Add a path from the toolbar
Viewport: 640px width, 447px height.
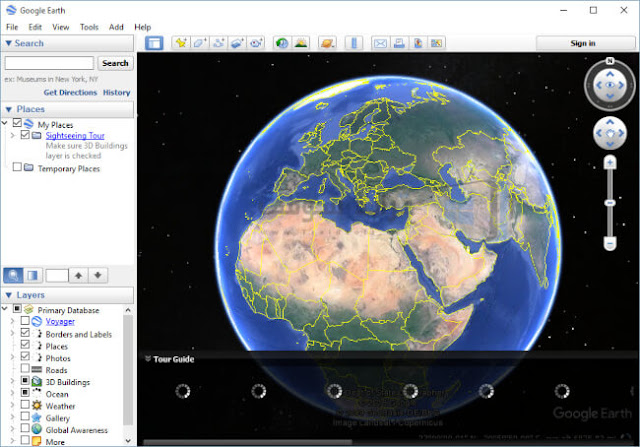pos(218,43)
